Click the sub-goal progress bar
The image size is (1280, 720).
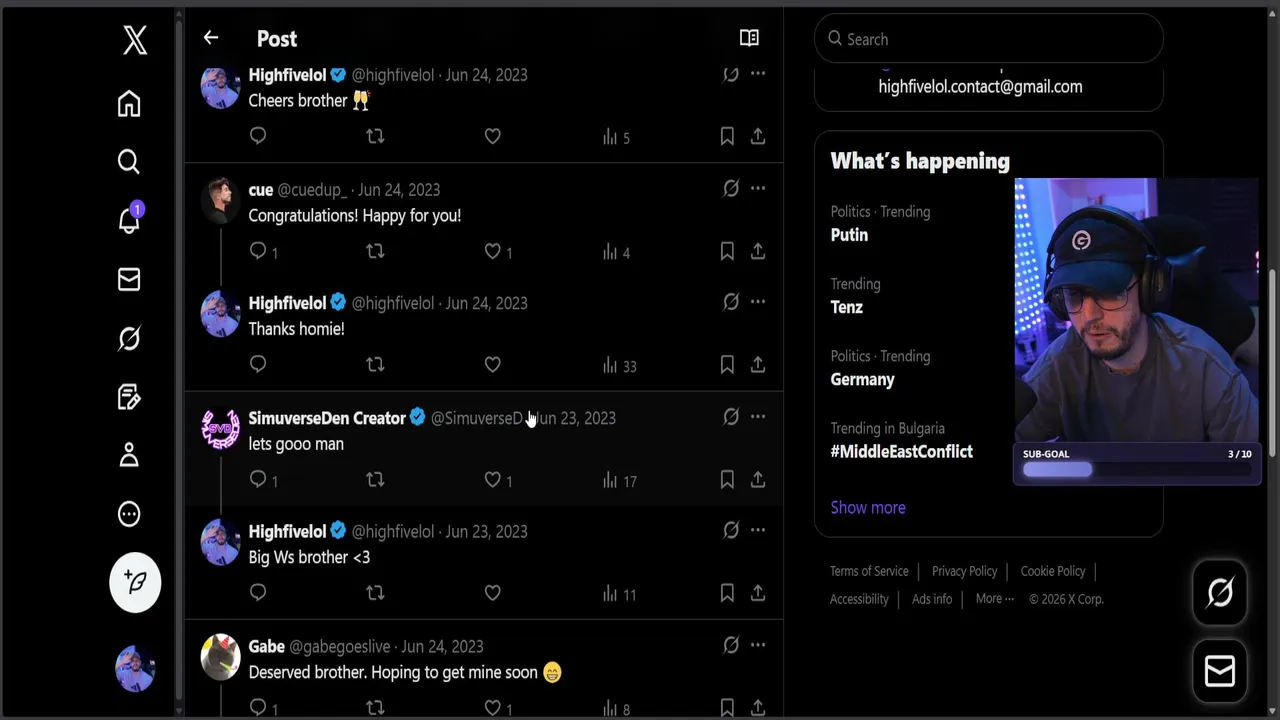click(x=1137, y=470)
